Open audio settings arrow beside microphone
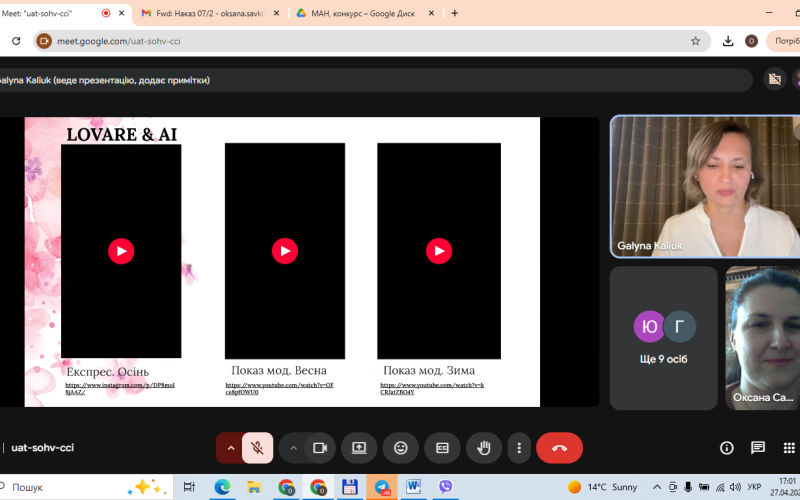The image size is (800, 500). pyautogui.click(x=231, y=448)
